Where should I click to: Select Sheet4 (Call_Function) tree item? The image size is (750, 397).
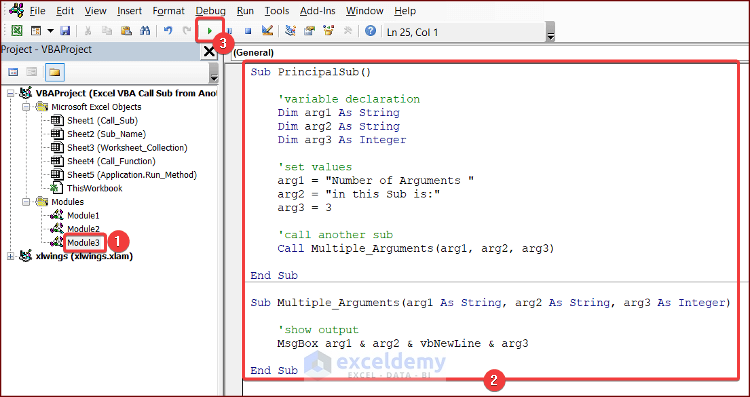click(x=111, y=161)
